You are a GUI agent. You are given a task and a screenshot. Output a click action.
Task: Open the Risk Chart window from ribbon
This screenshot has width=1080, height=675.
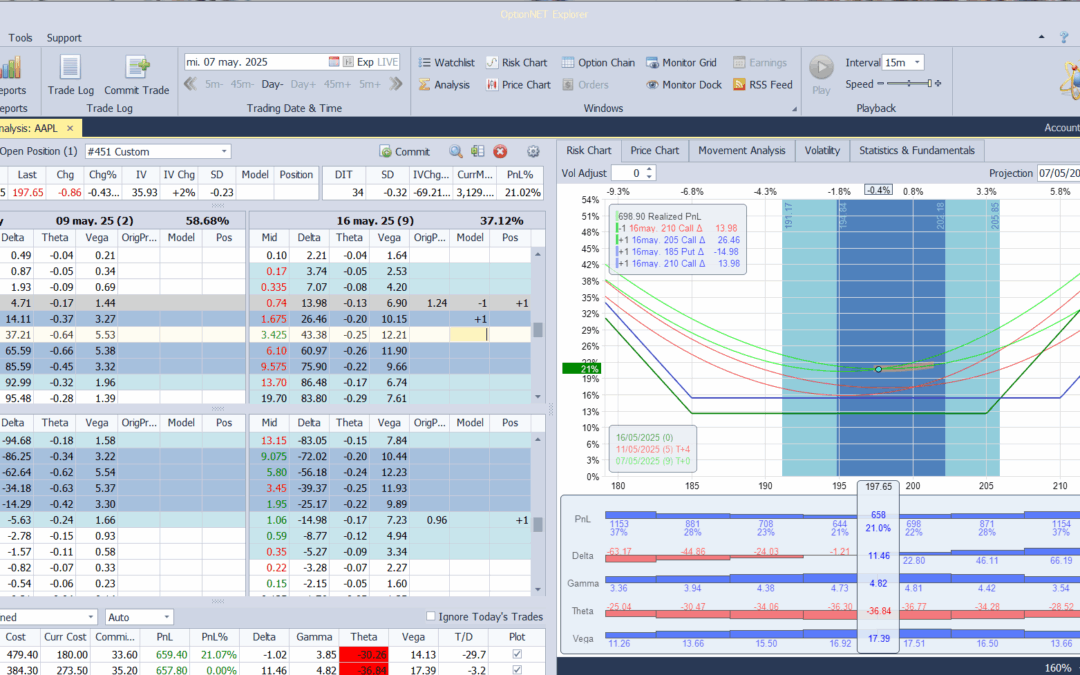516,63
